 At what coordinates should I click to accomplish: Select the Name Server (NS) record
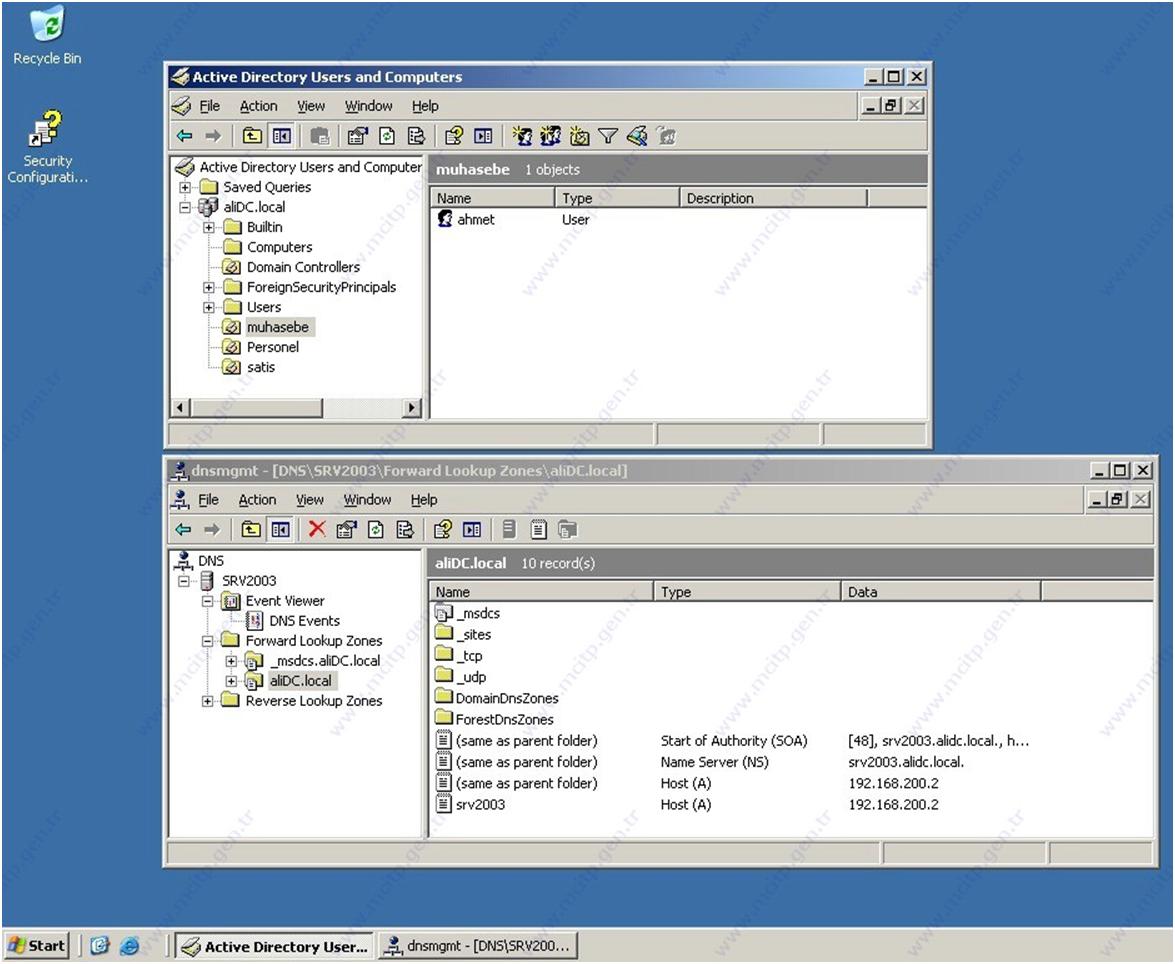click(699, 762)
